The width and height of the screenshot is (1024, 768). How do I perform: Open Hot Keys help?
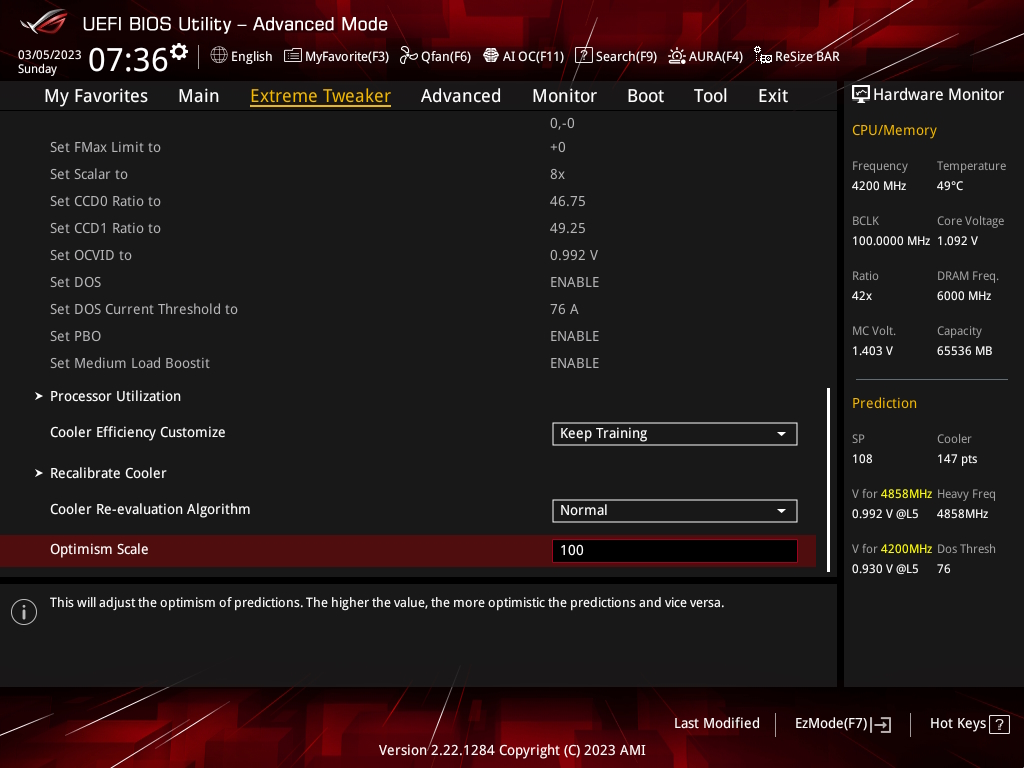point(969,724)
